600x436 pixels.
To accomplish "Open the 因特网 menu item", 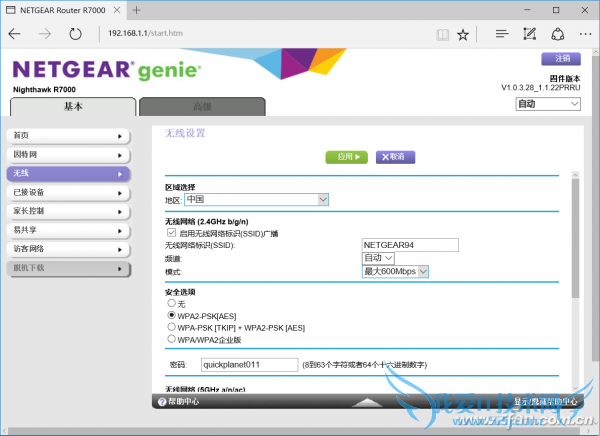I will (68, 155).
